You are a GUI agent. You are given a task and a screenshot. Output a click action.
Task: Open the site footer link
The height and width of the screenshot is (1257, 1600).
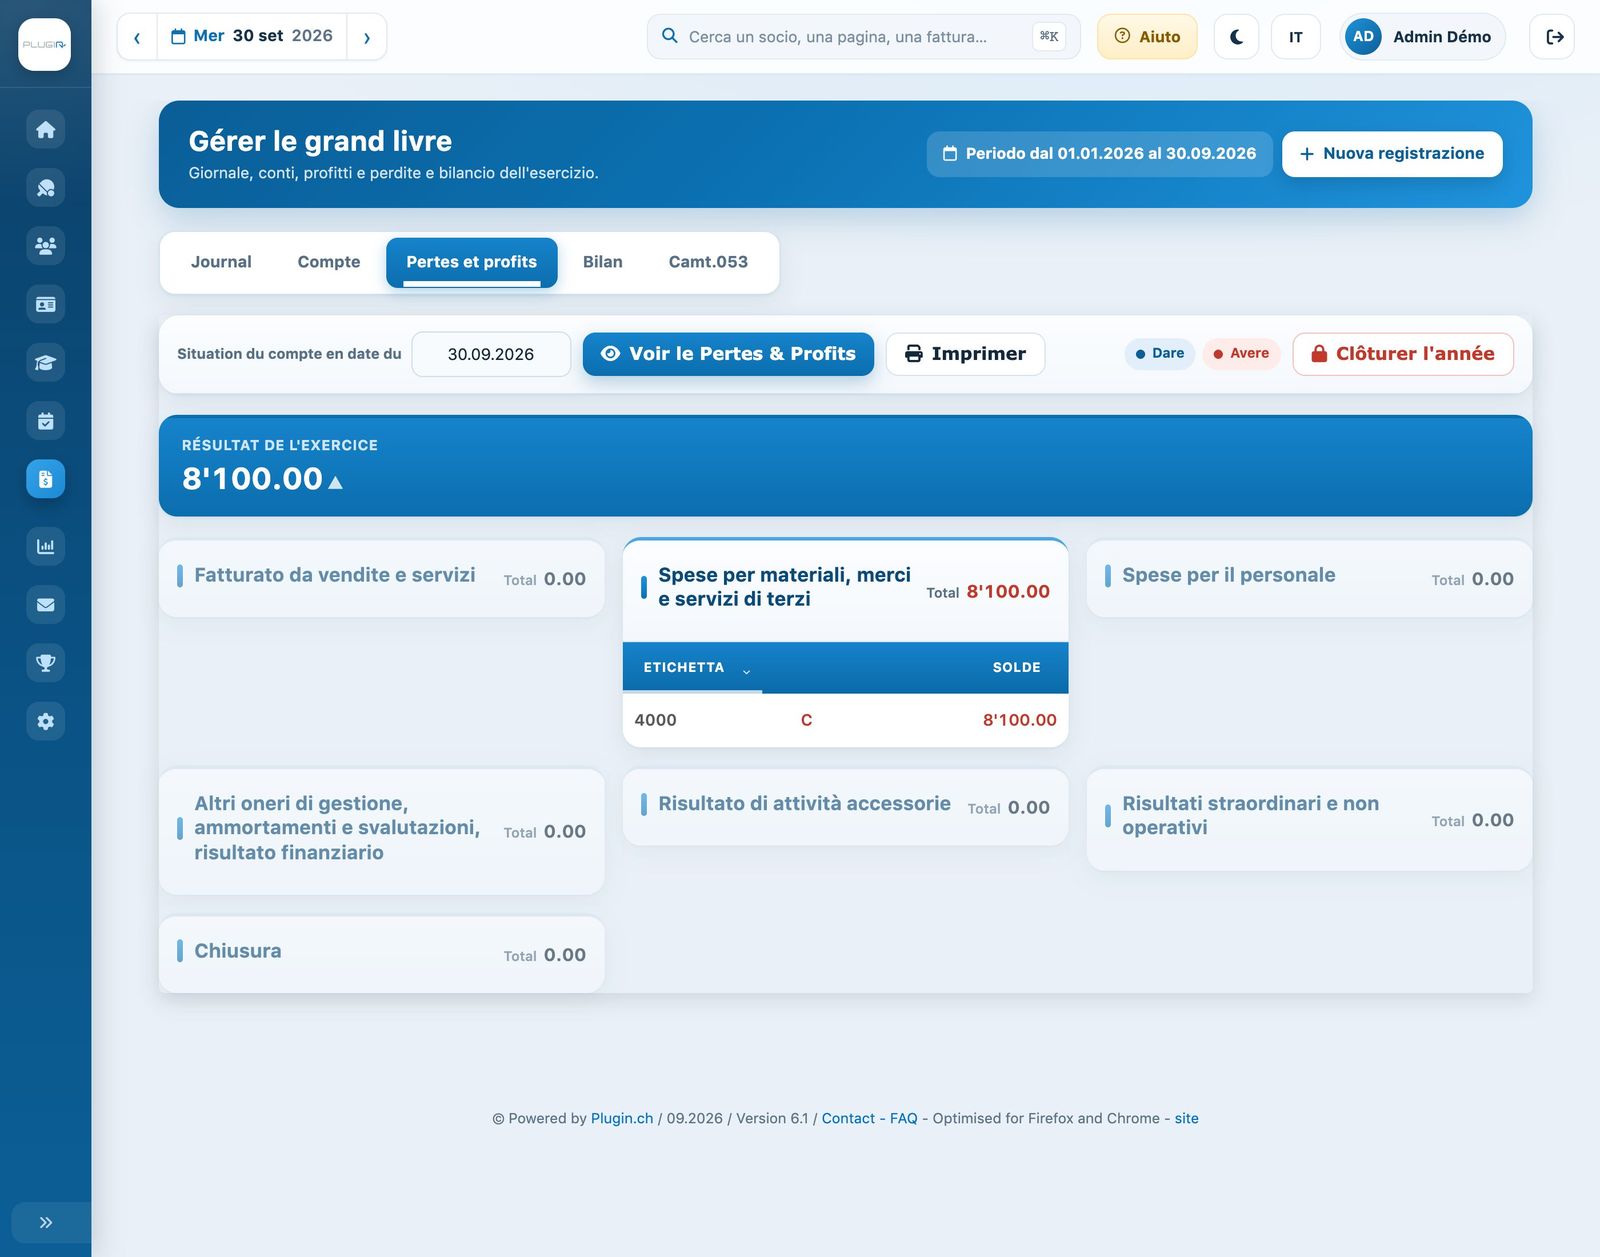(1186, 1118)
